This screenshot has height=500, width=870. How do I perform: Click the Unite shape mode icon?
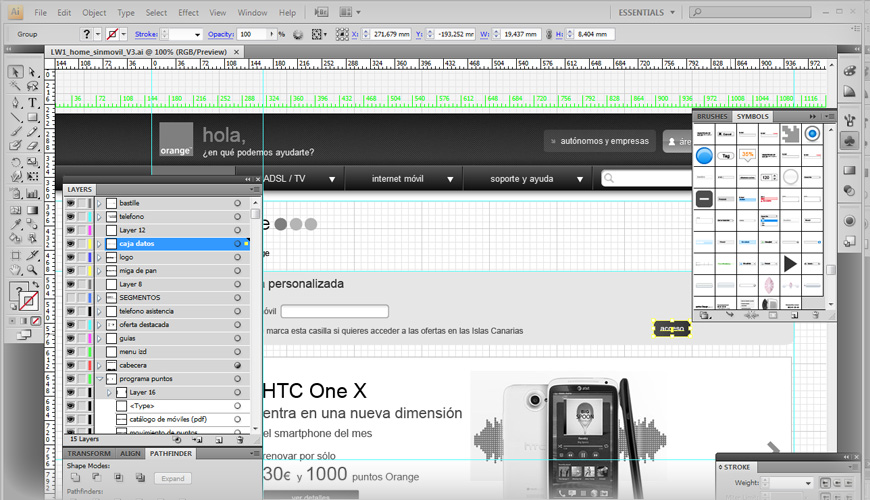pos(75,477)
